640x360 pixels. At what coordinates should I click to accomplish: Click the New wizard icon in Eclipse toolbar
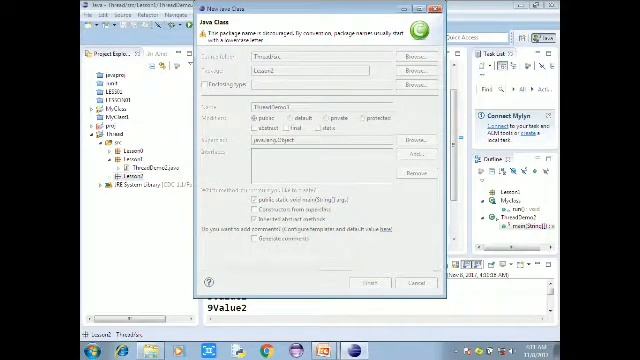[88, 25]
